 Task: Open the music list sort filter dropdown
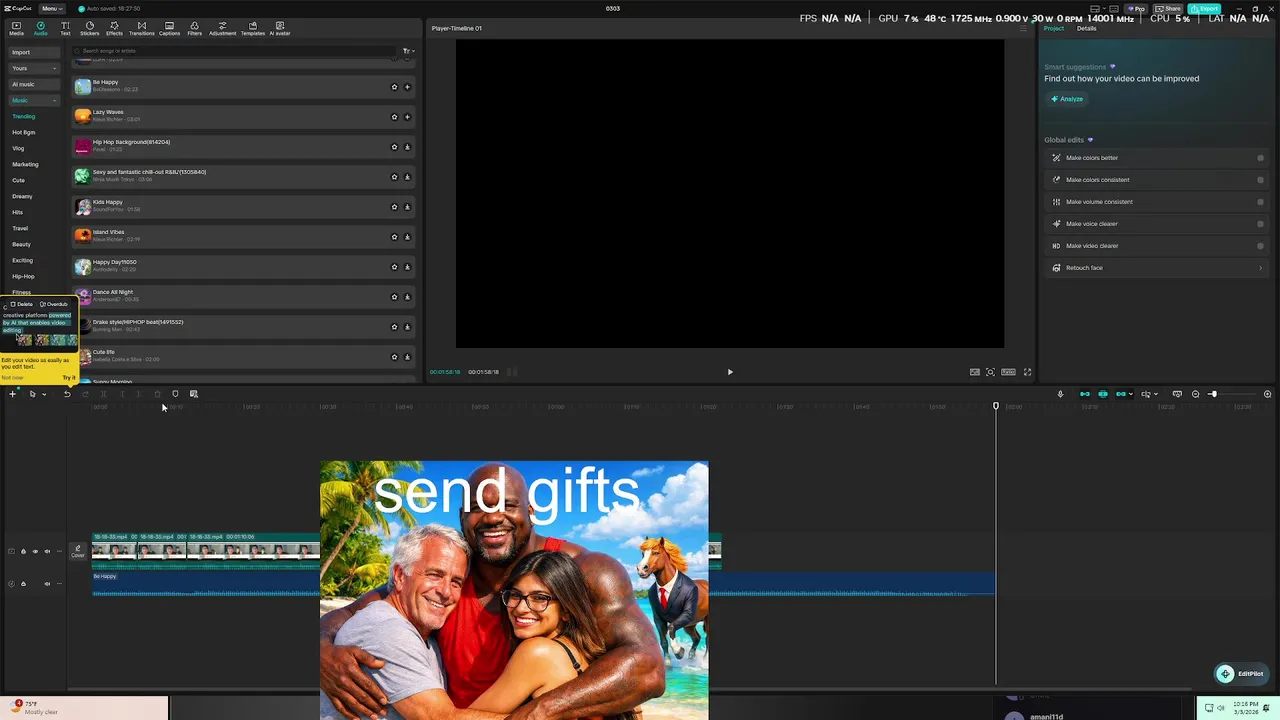pyautogui.click(x=407, y=51)
